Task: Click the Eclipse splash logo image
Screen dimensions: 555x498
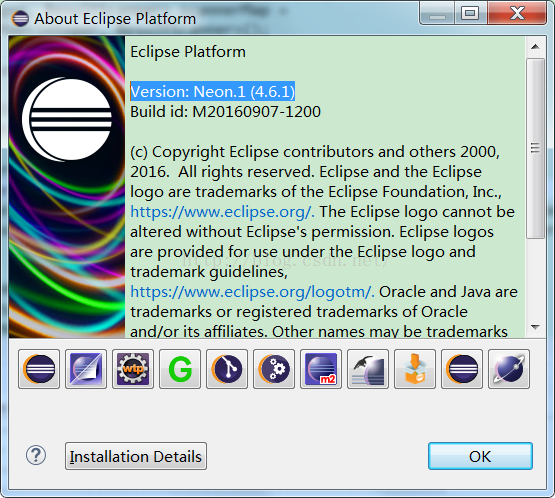Action: (67, 187)
